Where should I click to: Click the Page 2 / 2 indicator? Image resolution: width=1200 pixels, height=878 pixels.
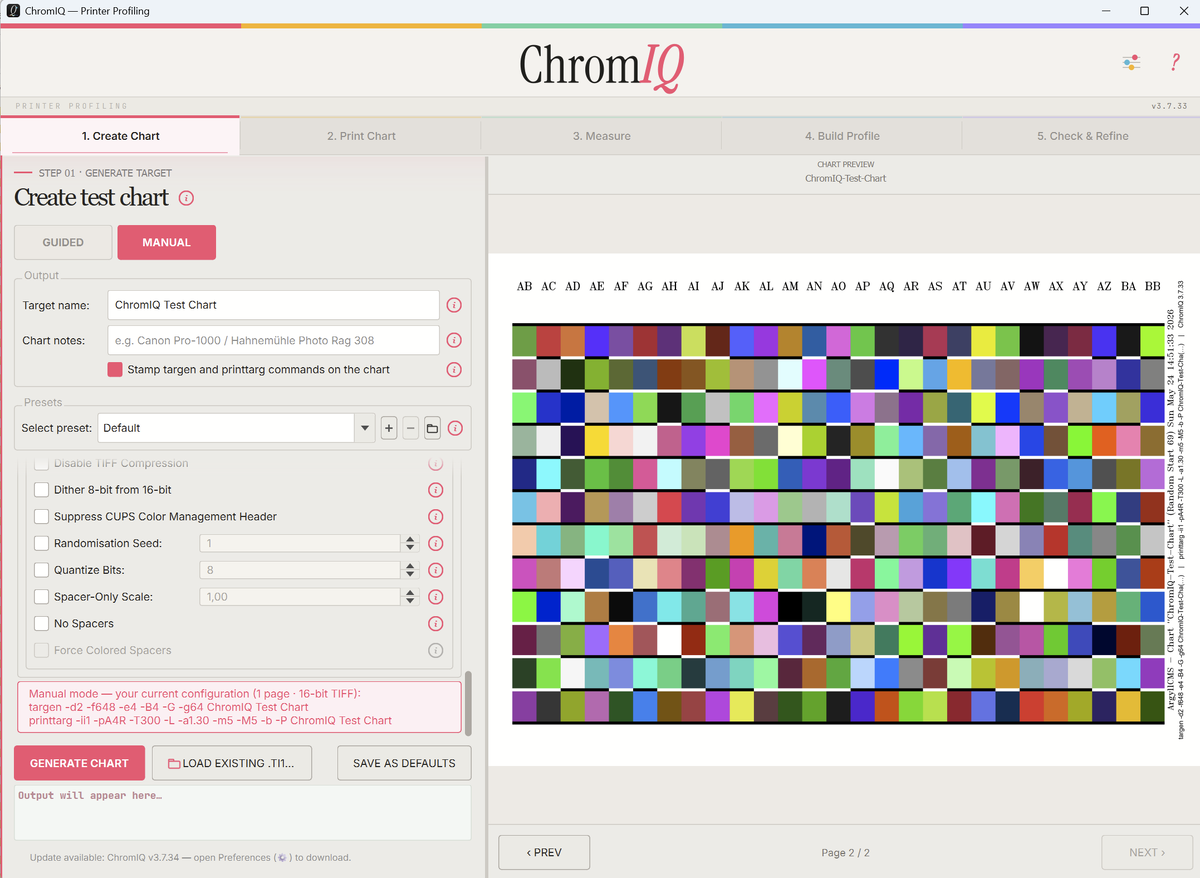(845, 853)
